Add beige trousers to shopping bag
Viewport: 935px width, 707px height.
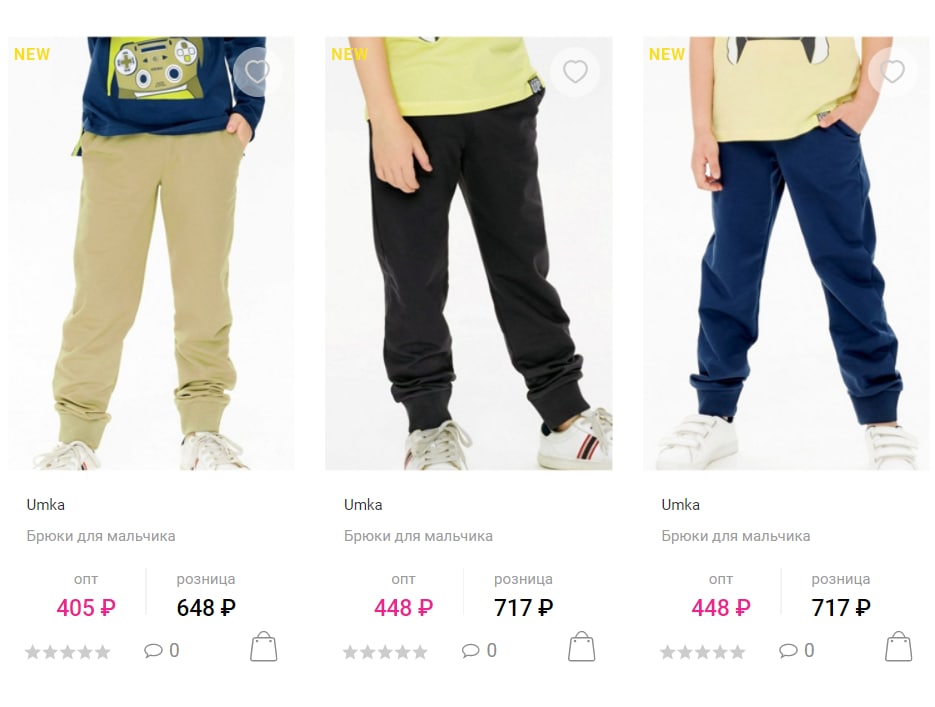point(264,647)
